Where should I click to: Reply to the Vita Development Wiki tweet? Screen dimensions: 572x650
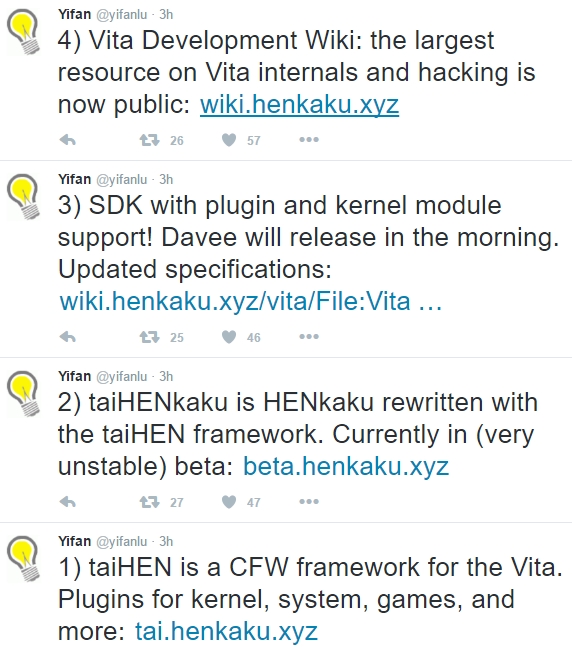pyautogui.click(x=68, y=140)
